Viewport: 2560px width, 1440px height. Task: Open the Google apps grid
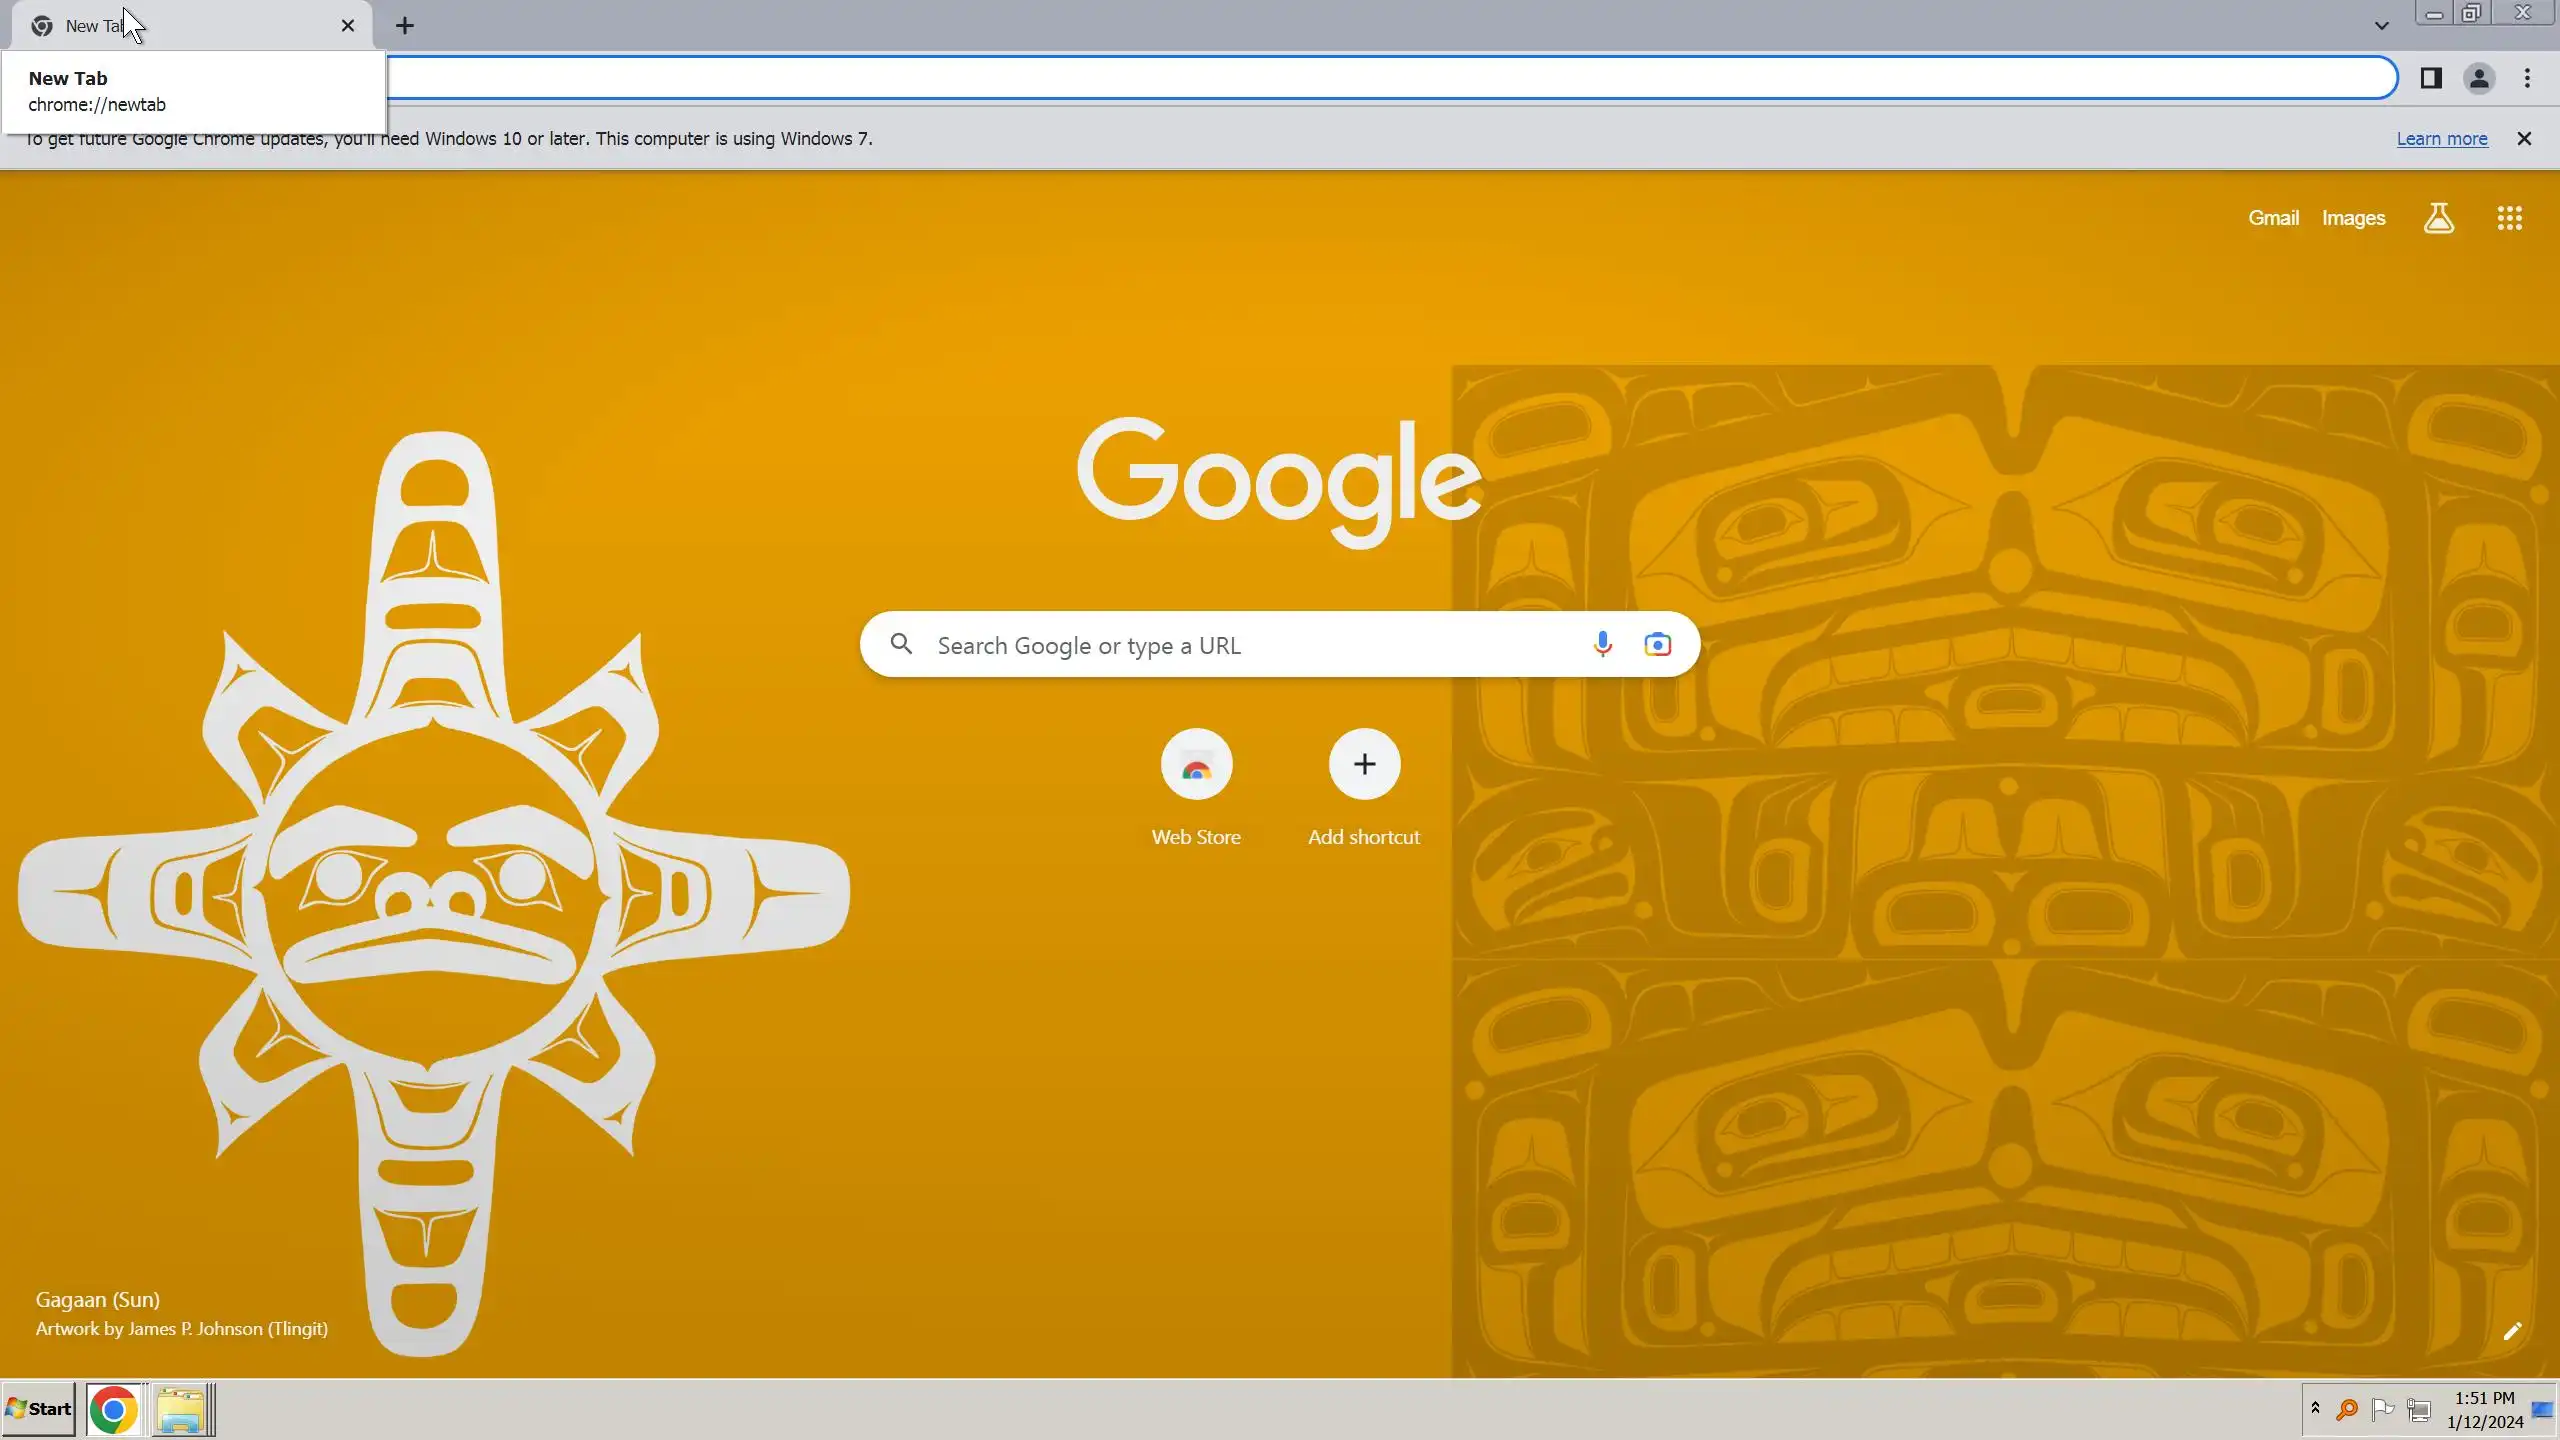(2509, 218)
